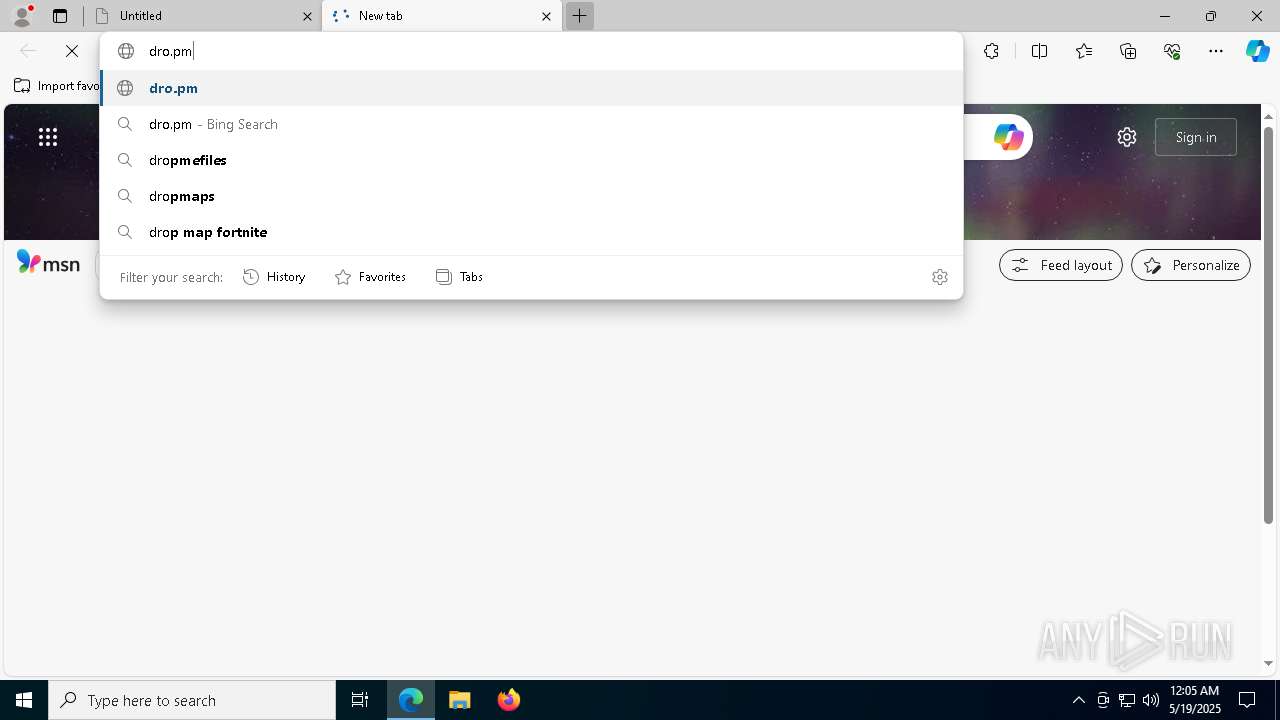Open page settings gear on new tab
This screenshot has width=1280, height=720.
(1127, 137)
